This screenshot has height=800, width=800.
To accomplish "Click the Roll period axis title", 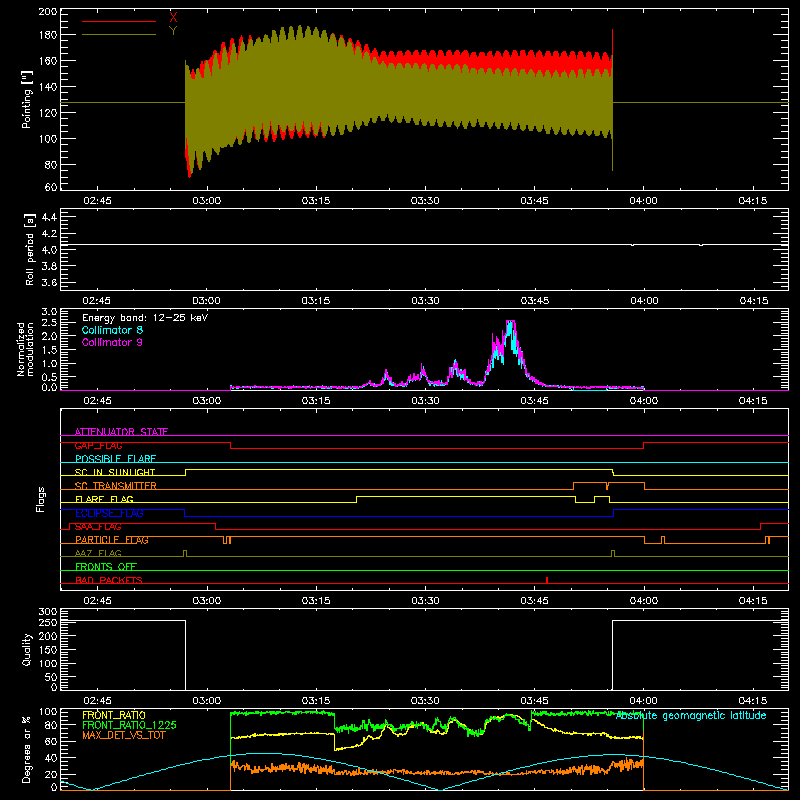I will (29, 249).
